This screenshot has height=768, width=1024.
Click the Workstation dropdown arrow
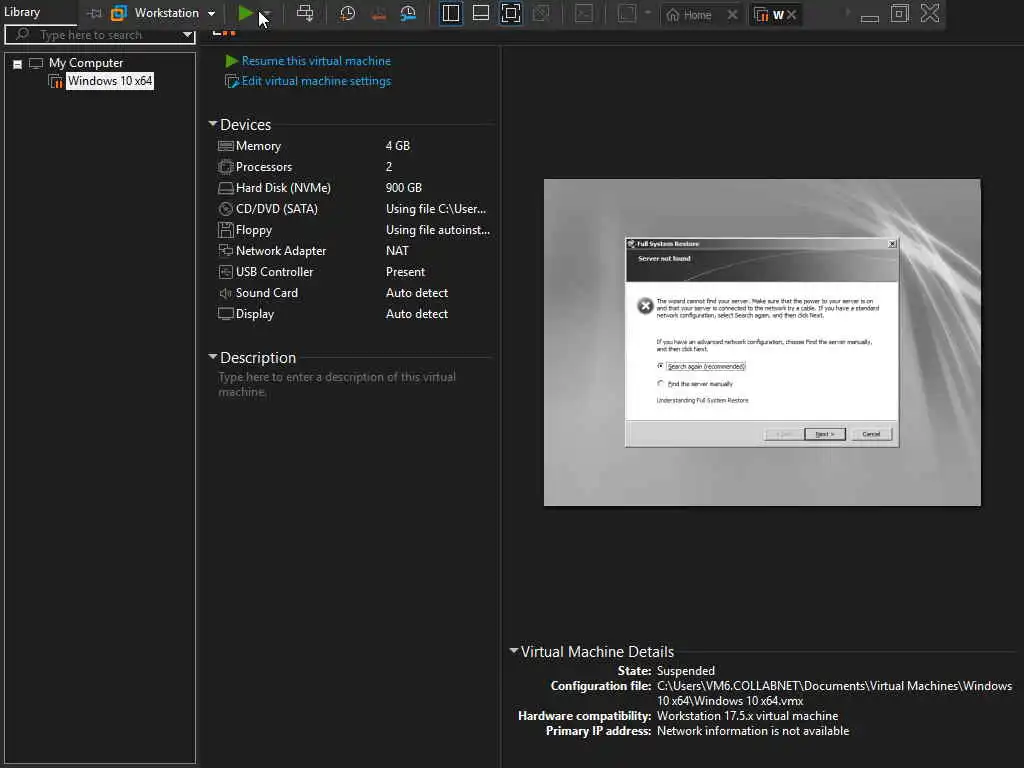coord(212,14)
